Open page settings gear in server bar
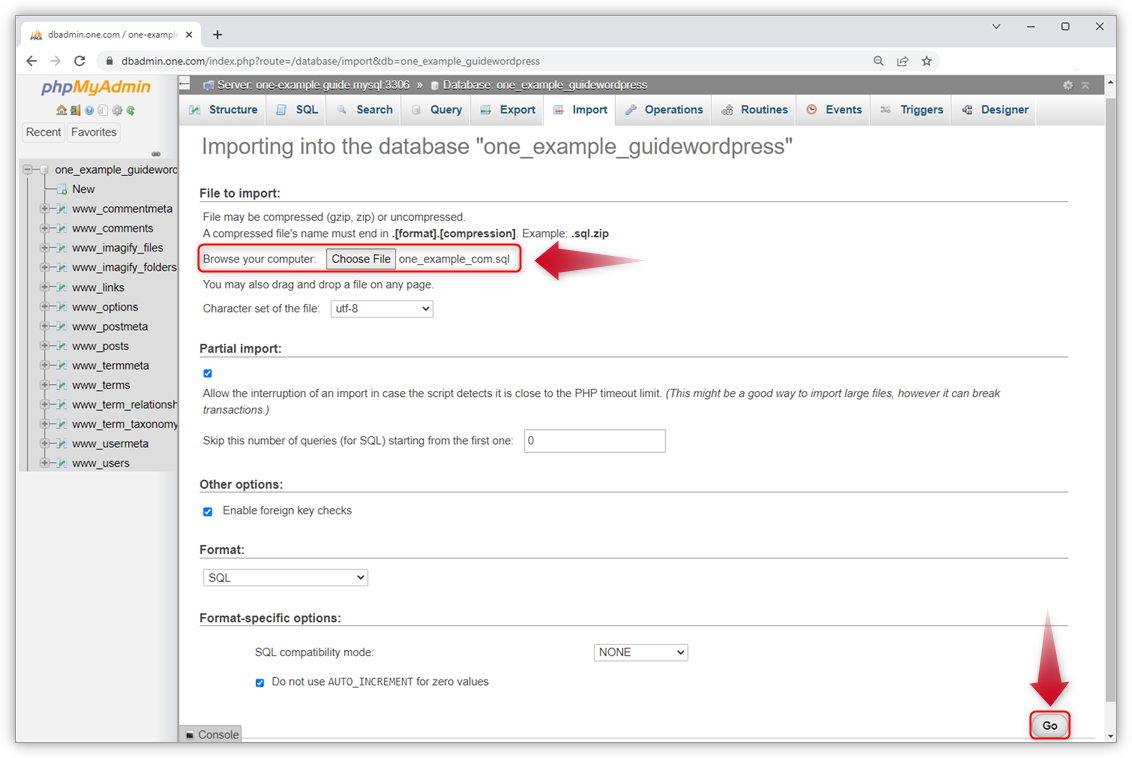 tap(1068, 85)
